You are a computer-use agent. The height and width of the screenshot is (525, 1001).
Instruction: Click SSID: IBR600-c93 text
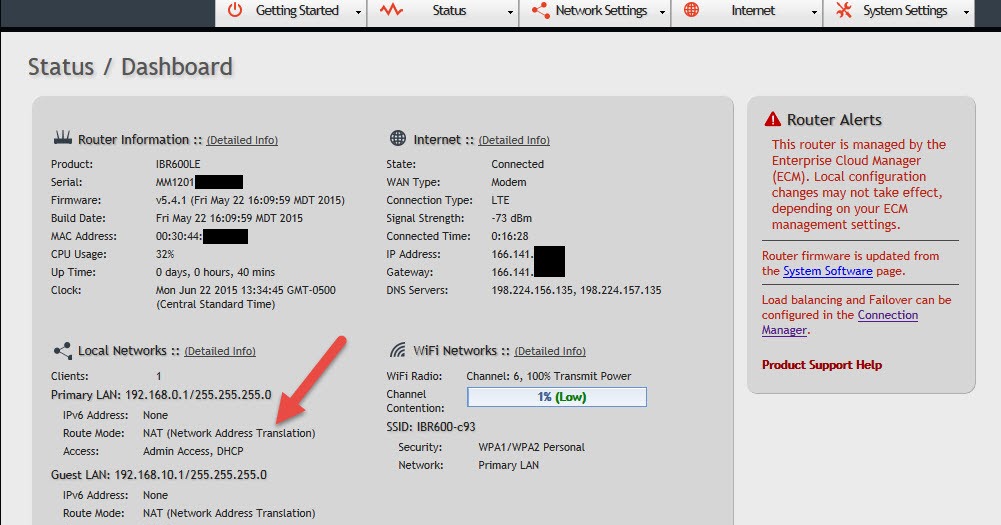pyautogui.click(x=431, y=427)
